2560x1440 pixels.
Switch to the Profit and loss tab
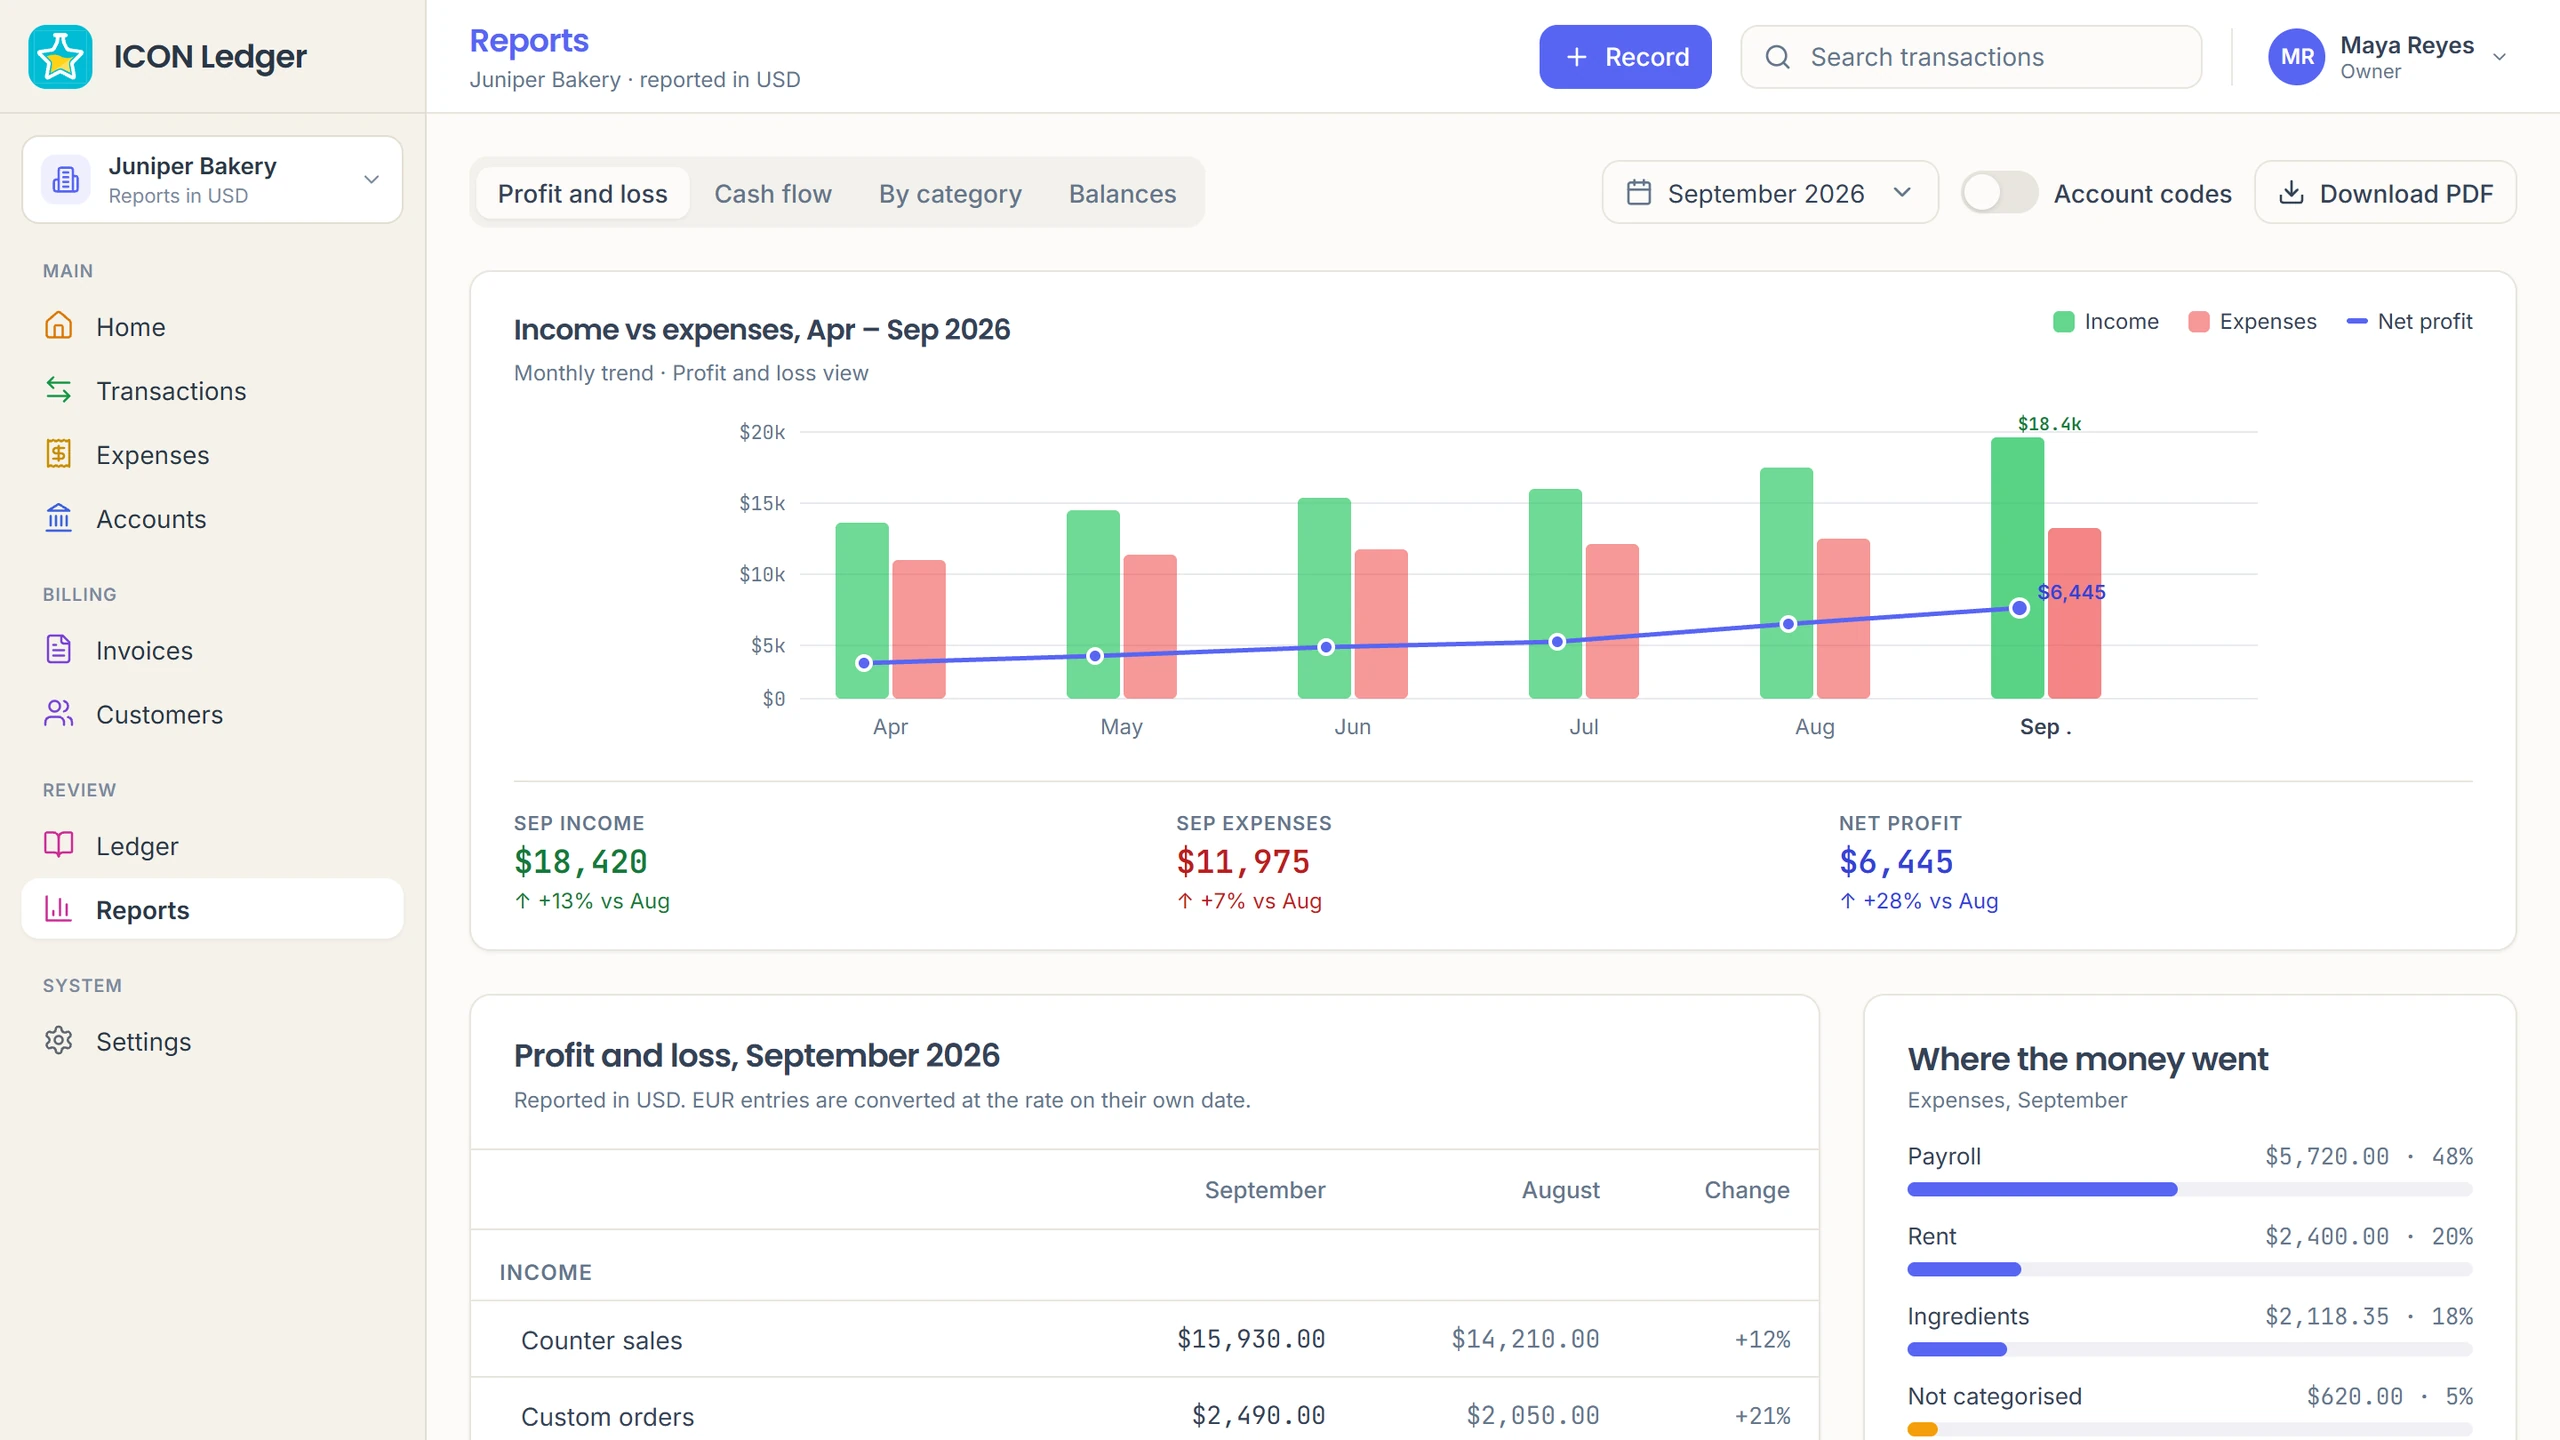pos(583,193)
